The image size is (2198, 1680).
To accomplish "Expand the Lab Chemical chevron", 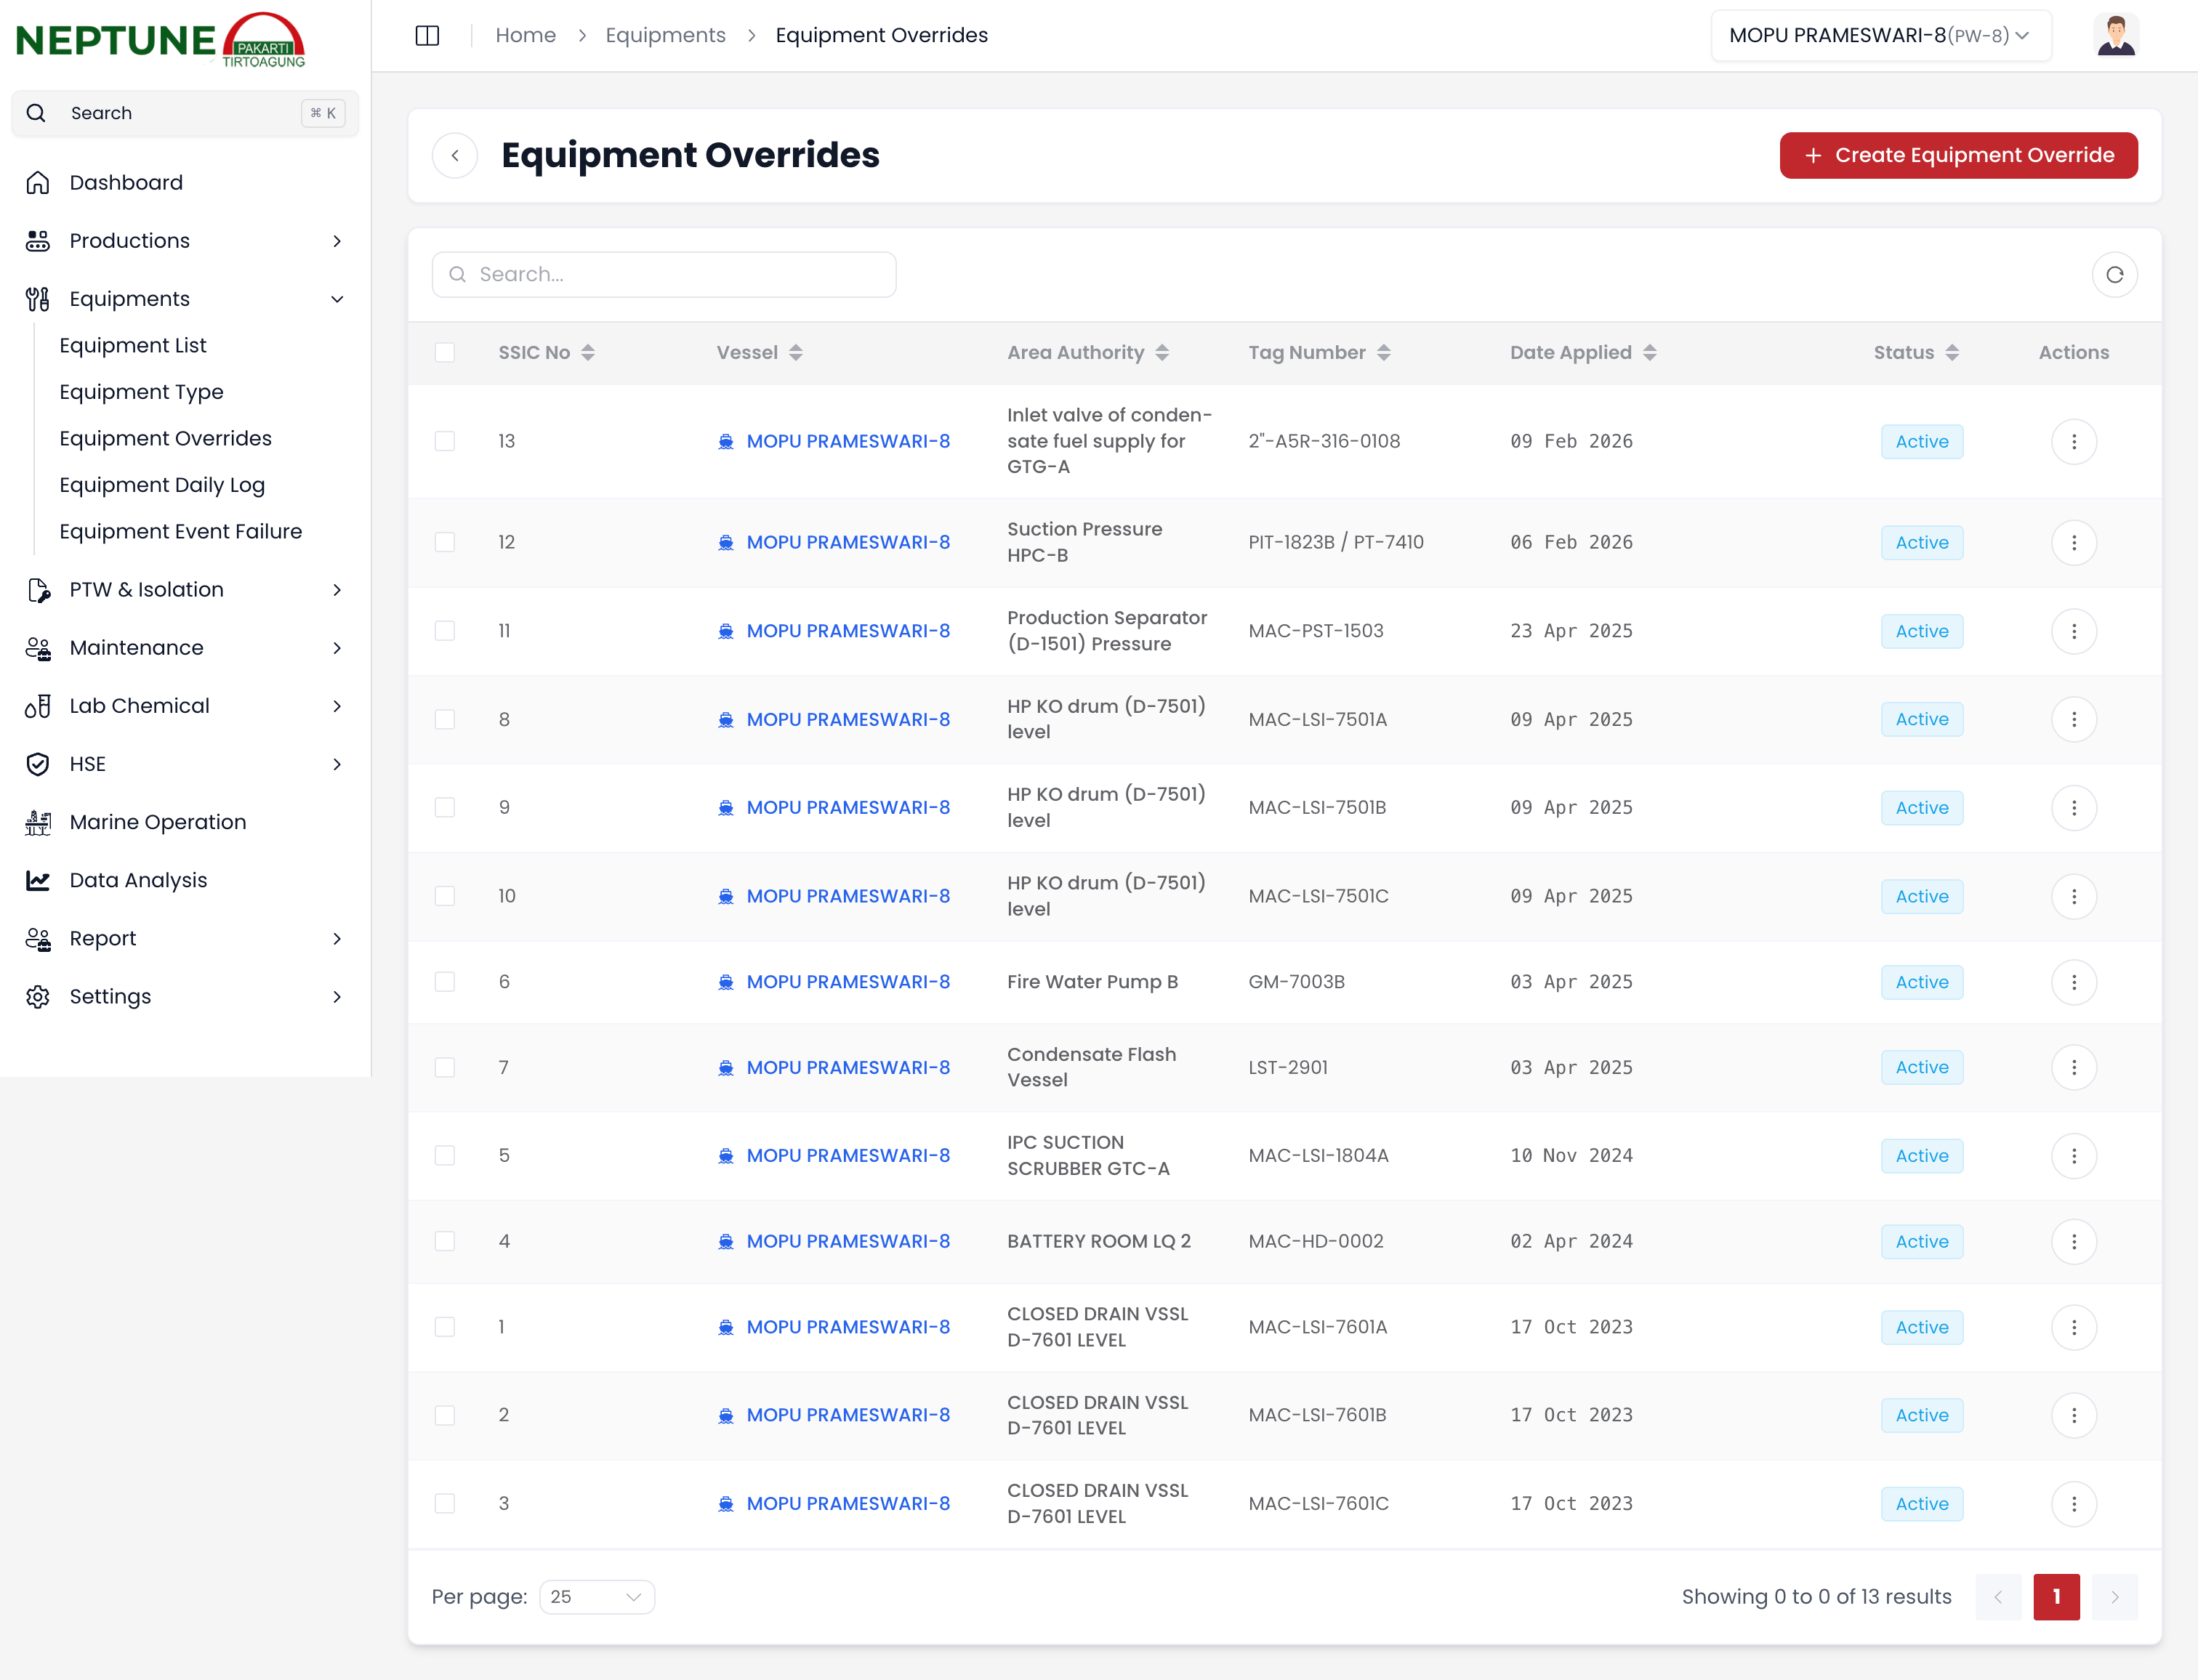I will pyautogui.click(x=337, y=706).
